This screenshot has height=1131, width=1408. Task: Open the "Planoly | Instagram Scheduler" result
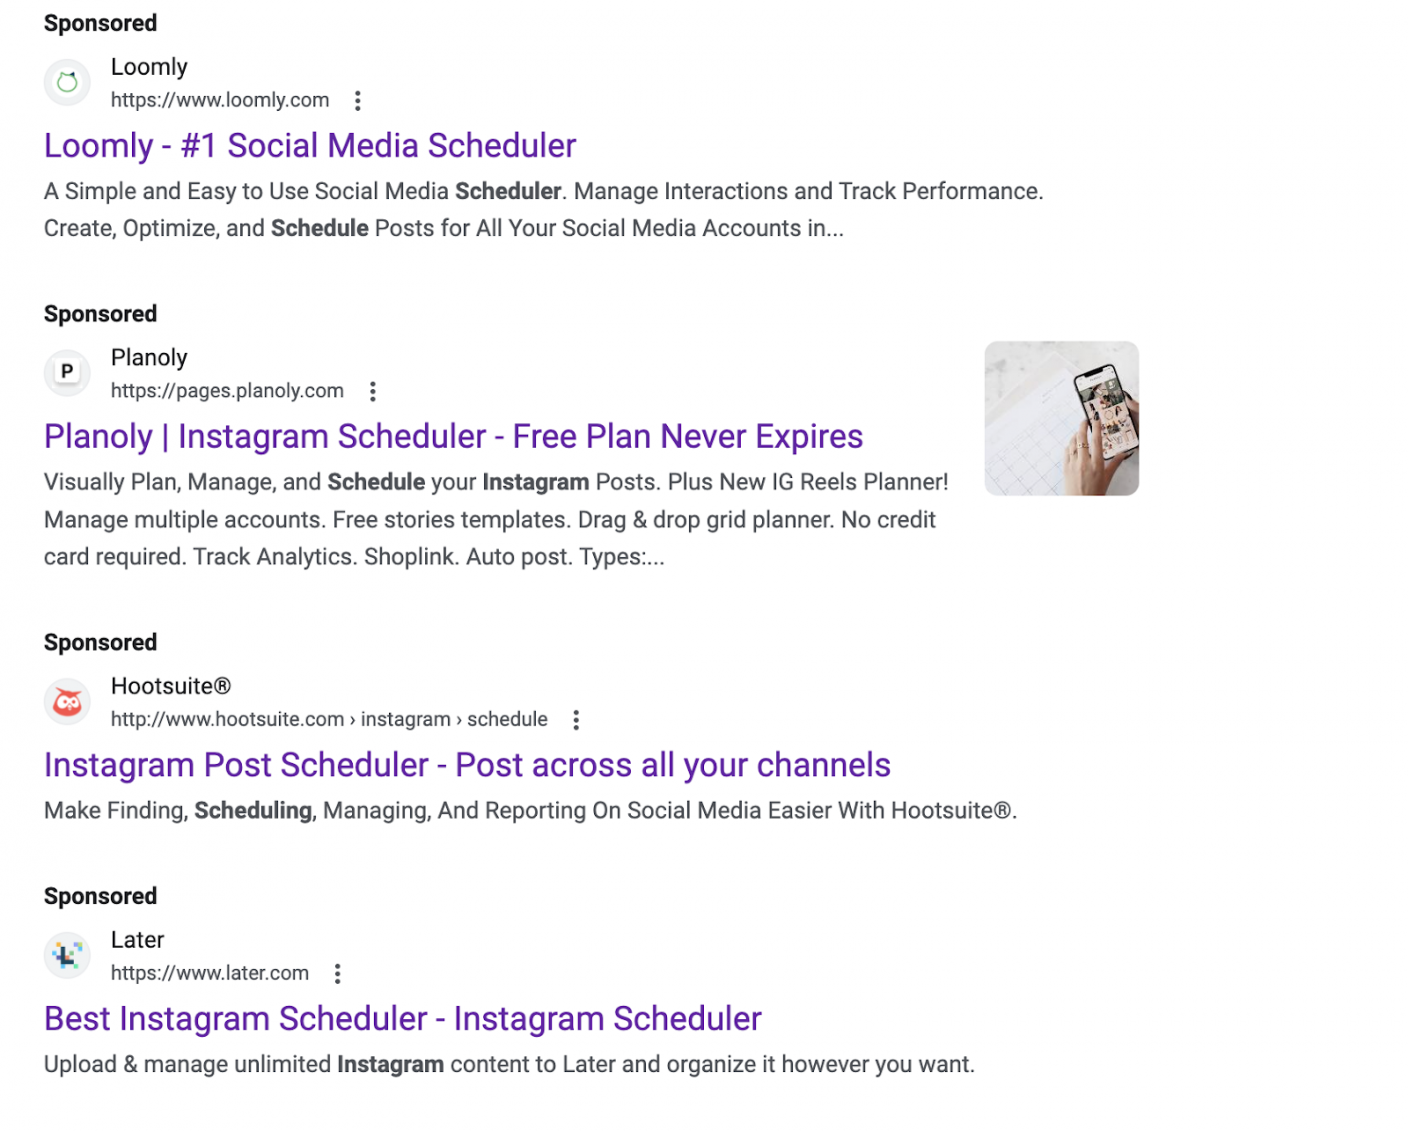click(452, 436)
